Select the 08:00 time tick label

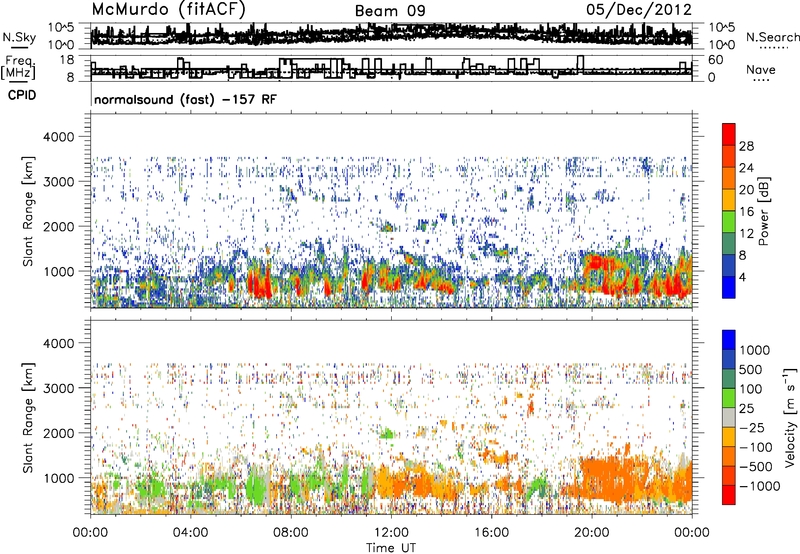point(290,533)
